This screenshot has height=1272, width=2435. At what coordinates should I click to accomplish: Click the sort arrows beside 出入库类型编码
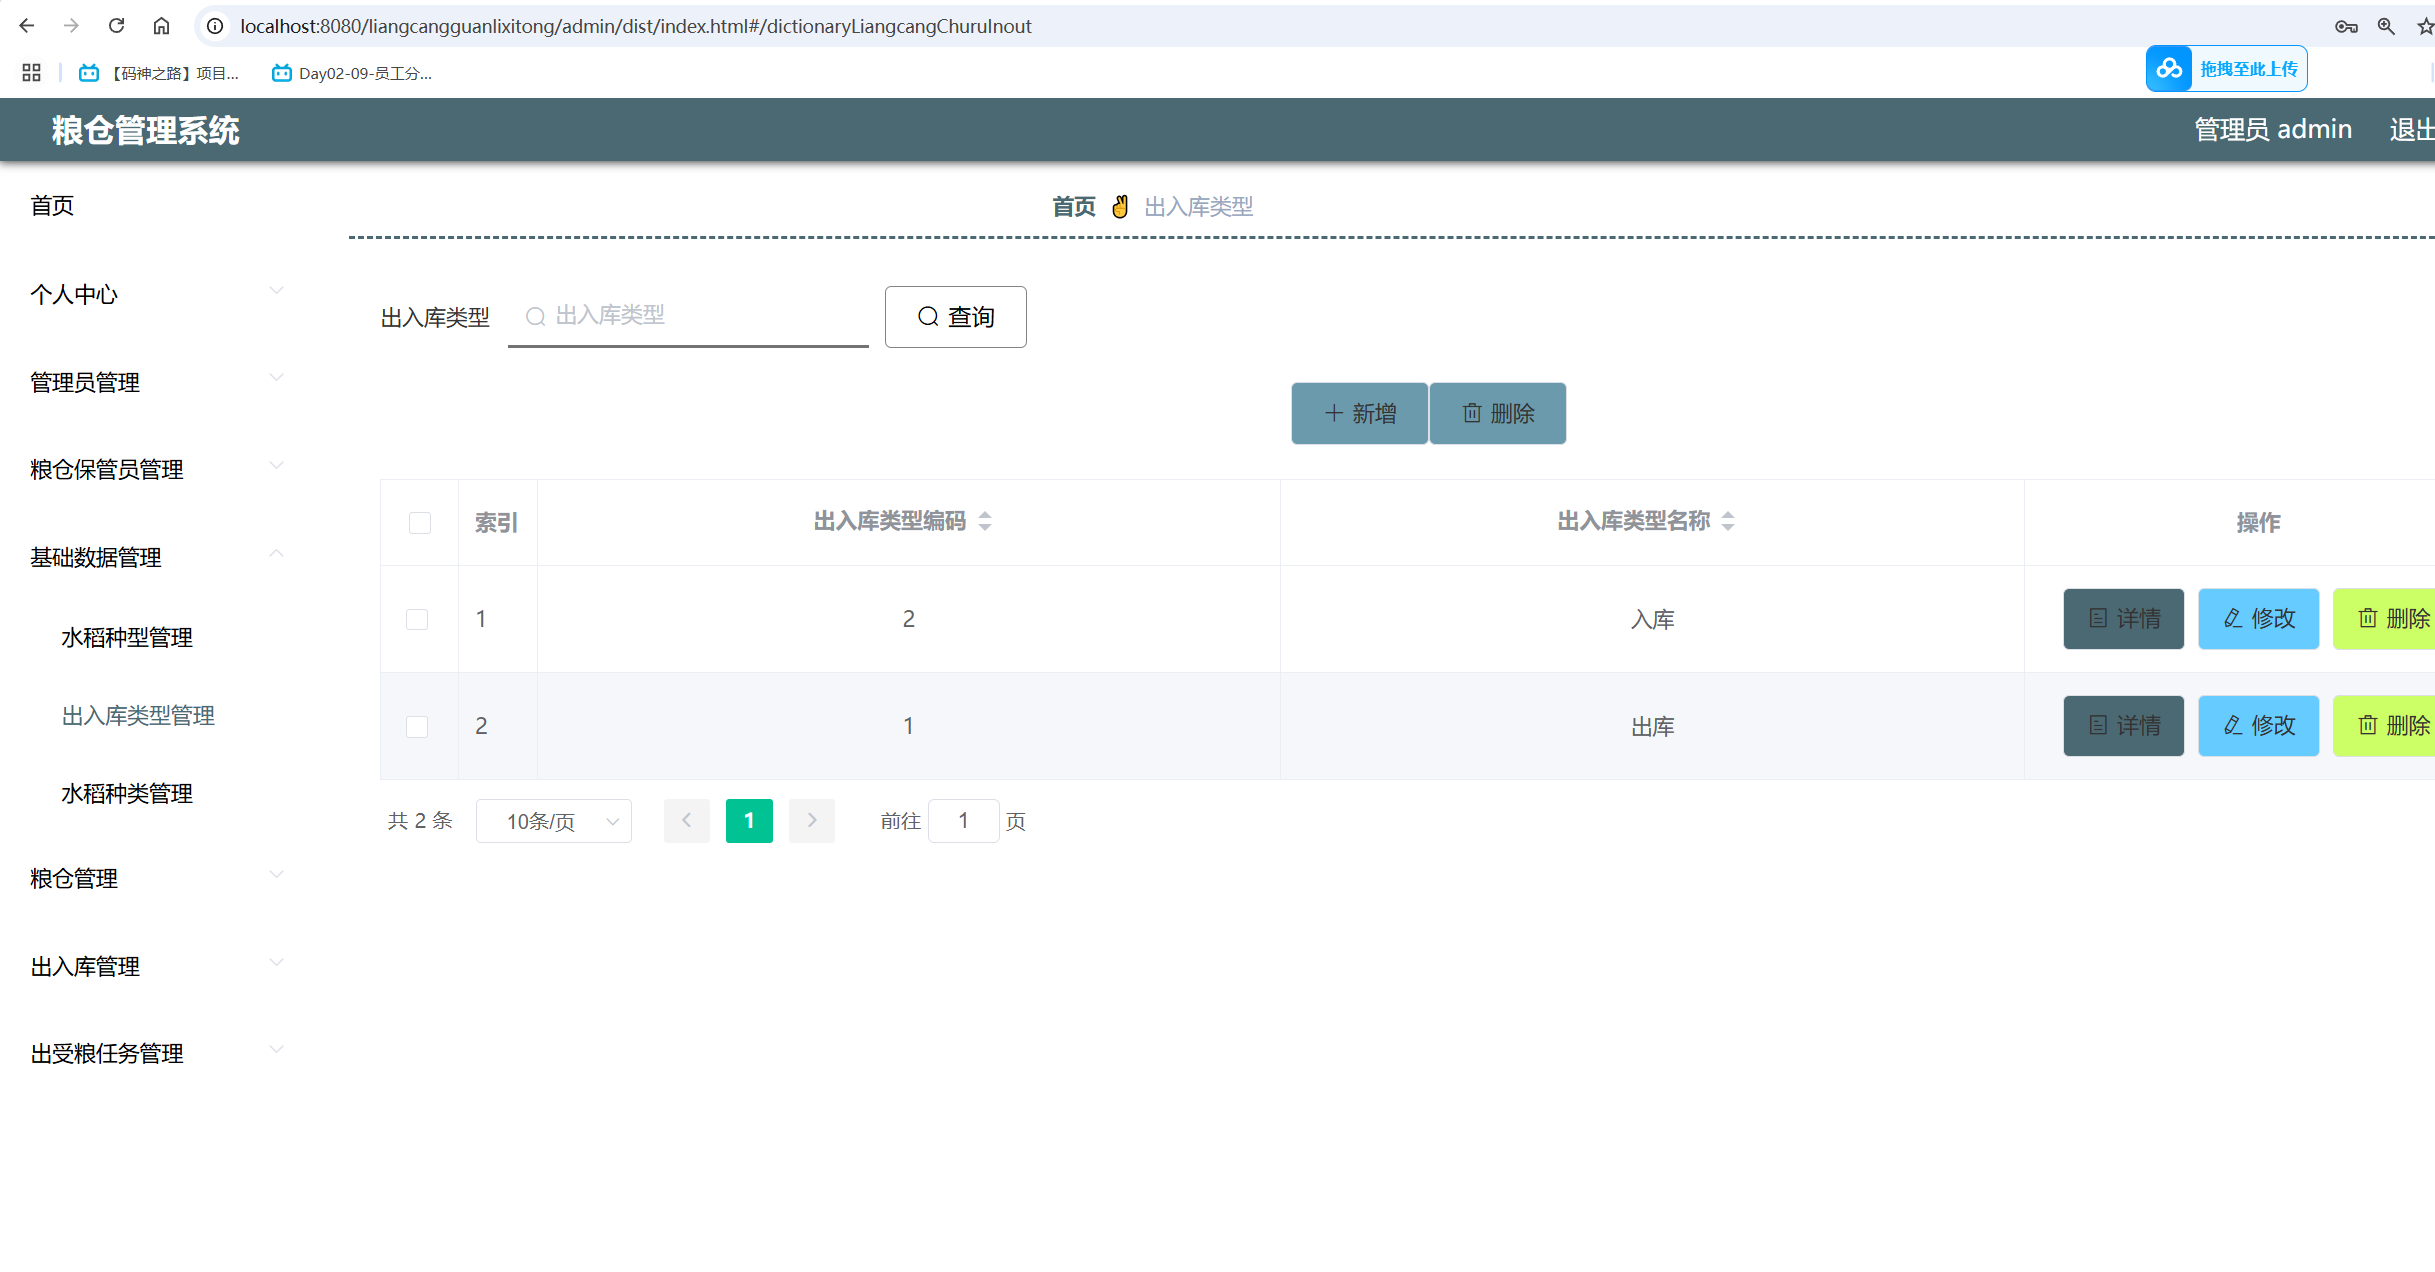(985, 521)
